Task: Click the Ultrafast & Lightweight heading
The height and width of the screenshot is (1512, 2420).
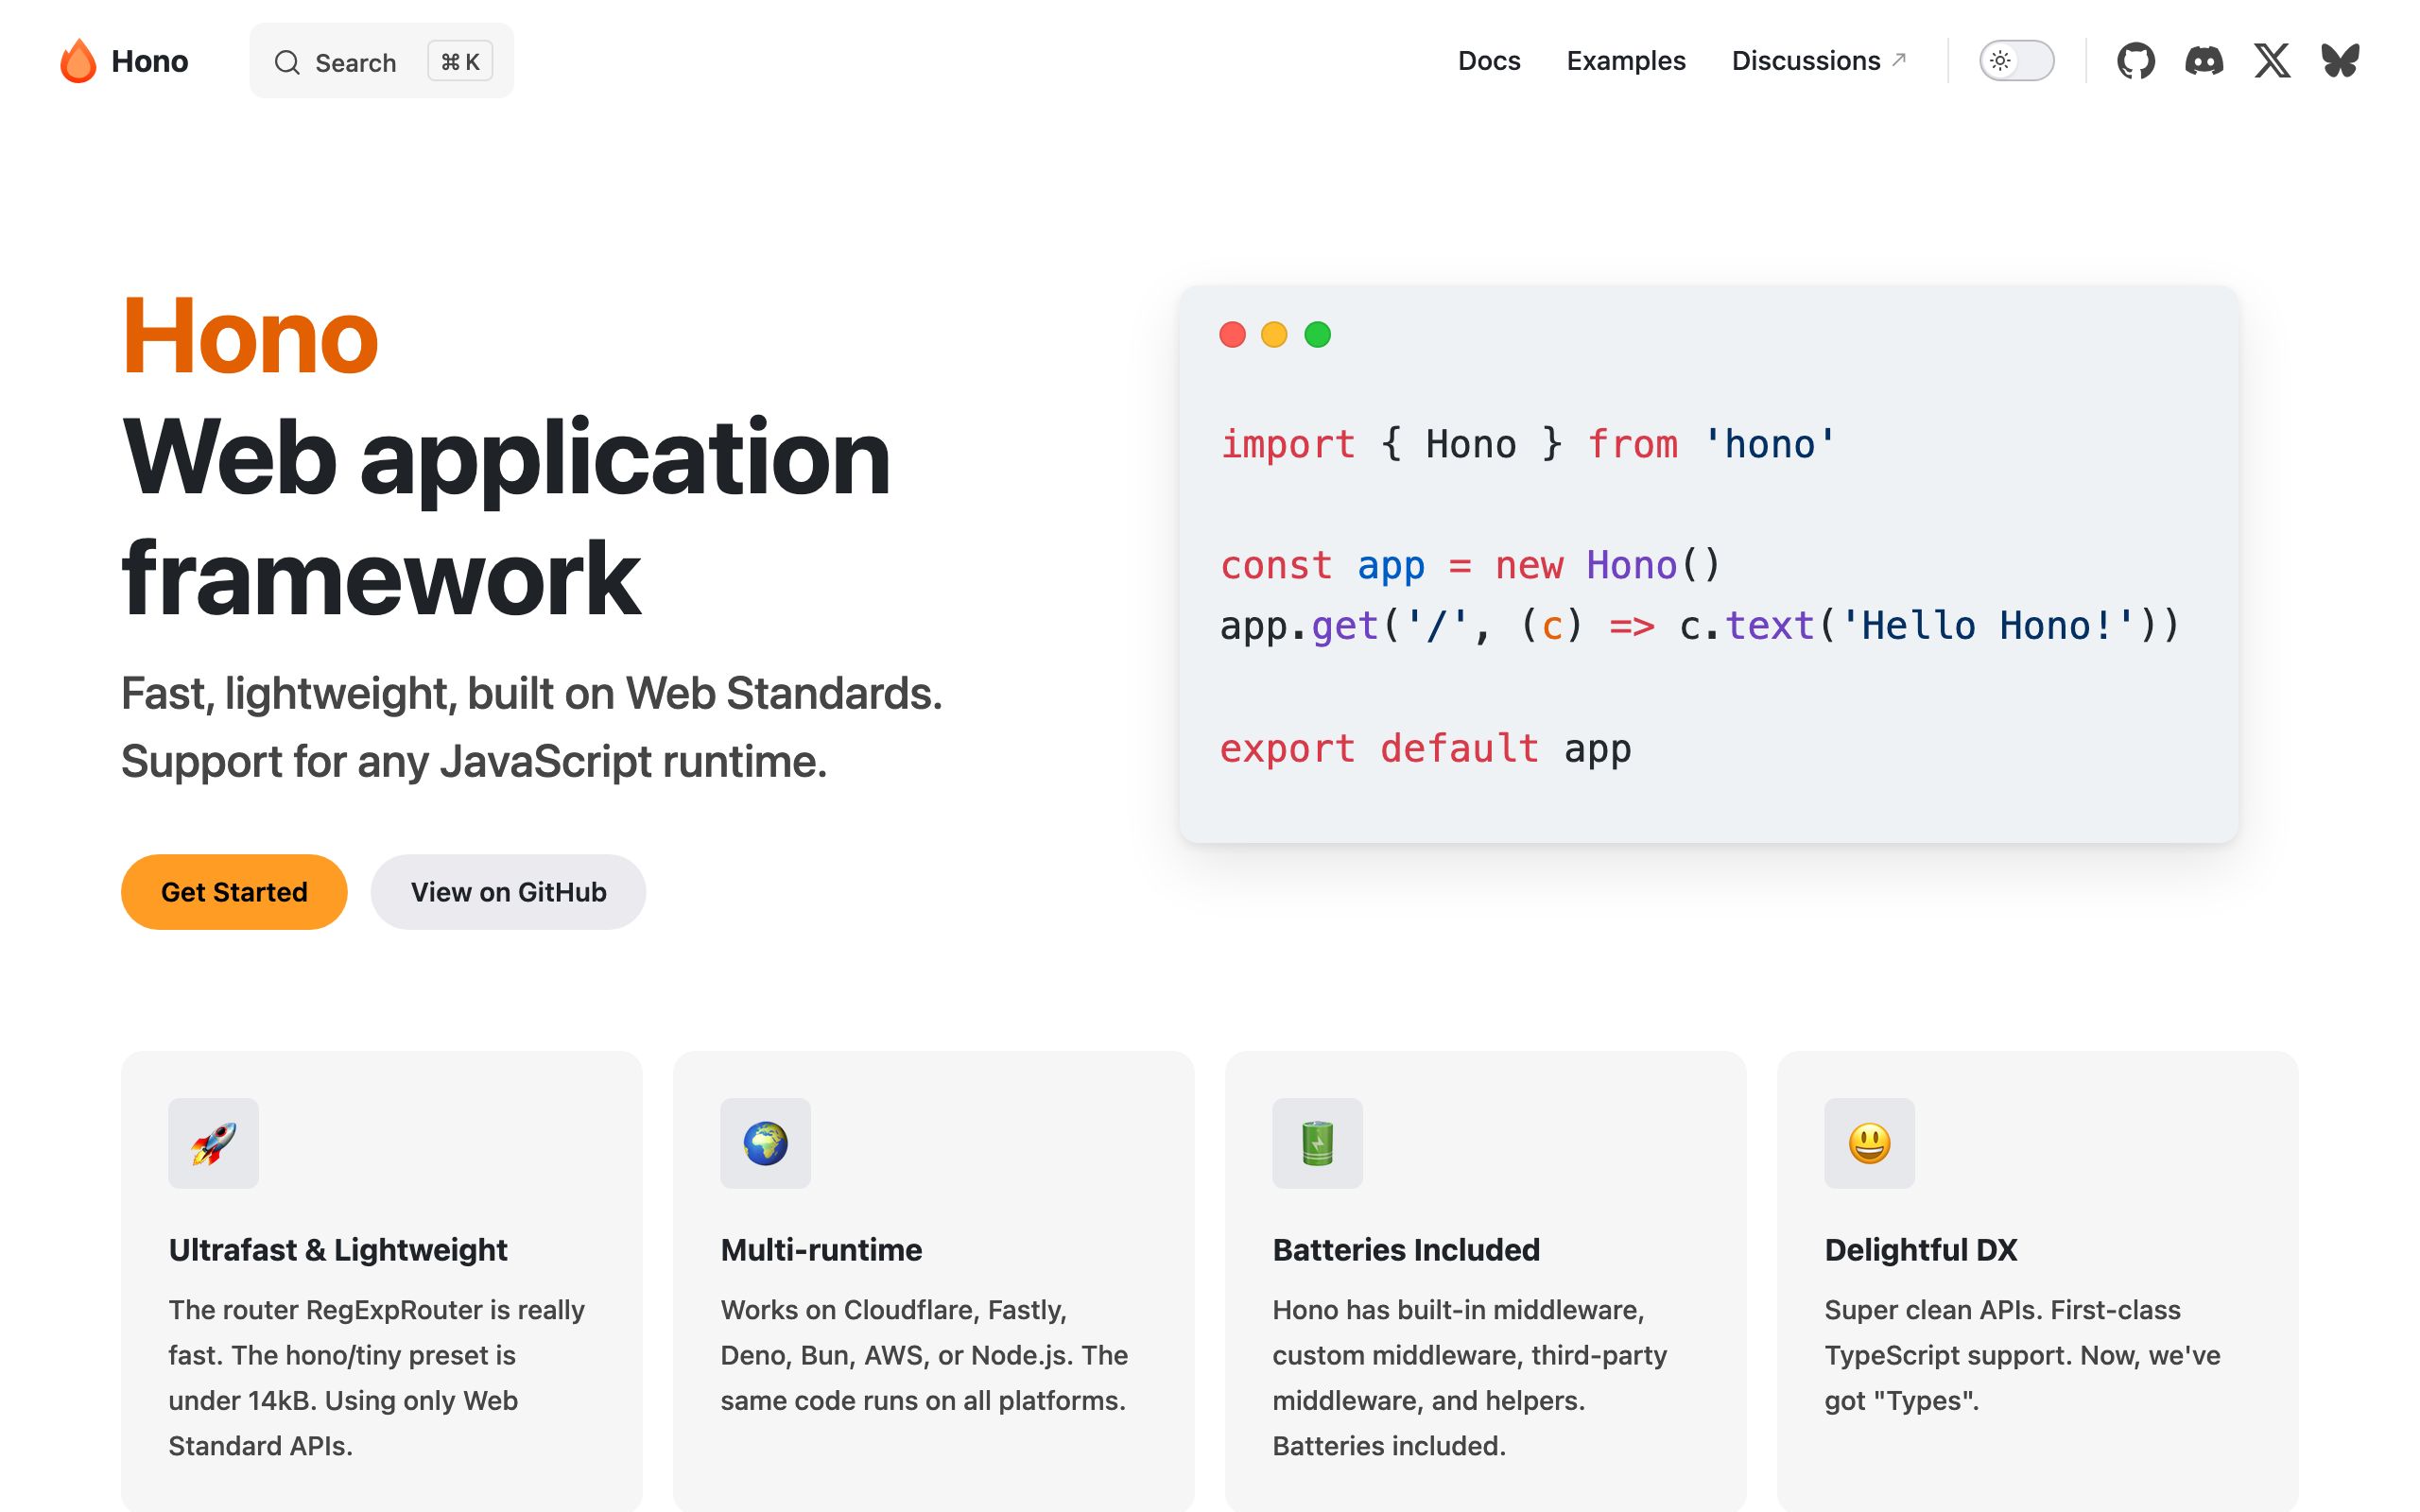Action: (338, 1250)
